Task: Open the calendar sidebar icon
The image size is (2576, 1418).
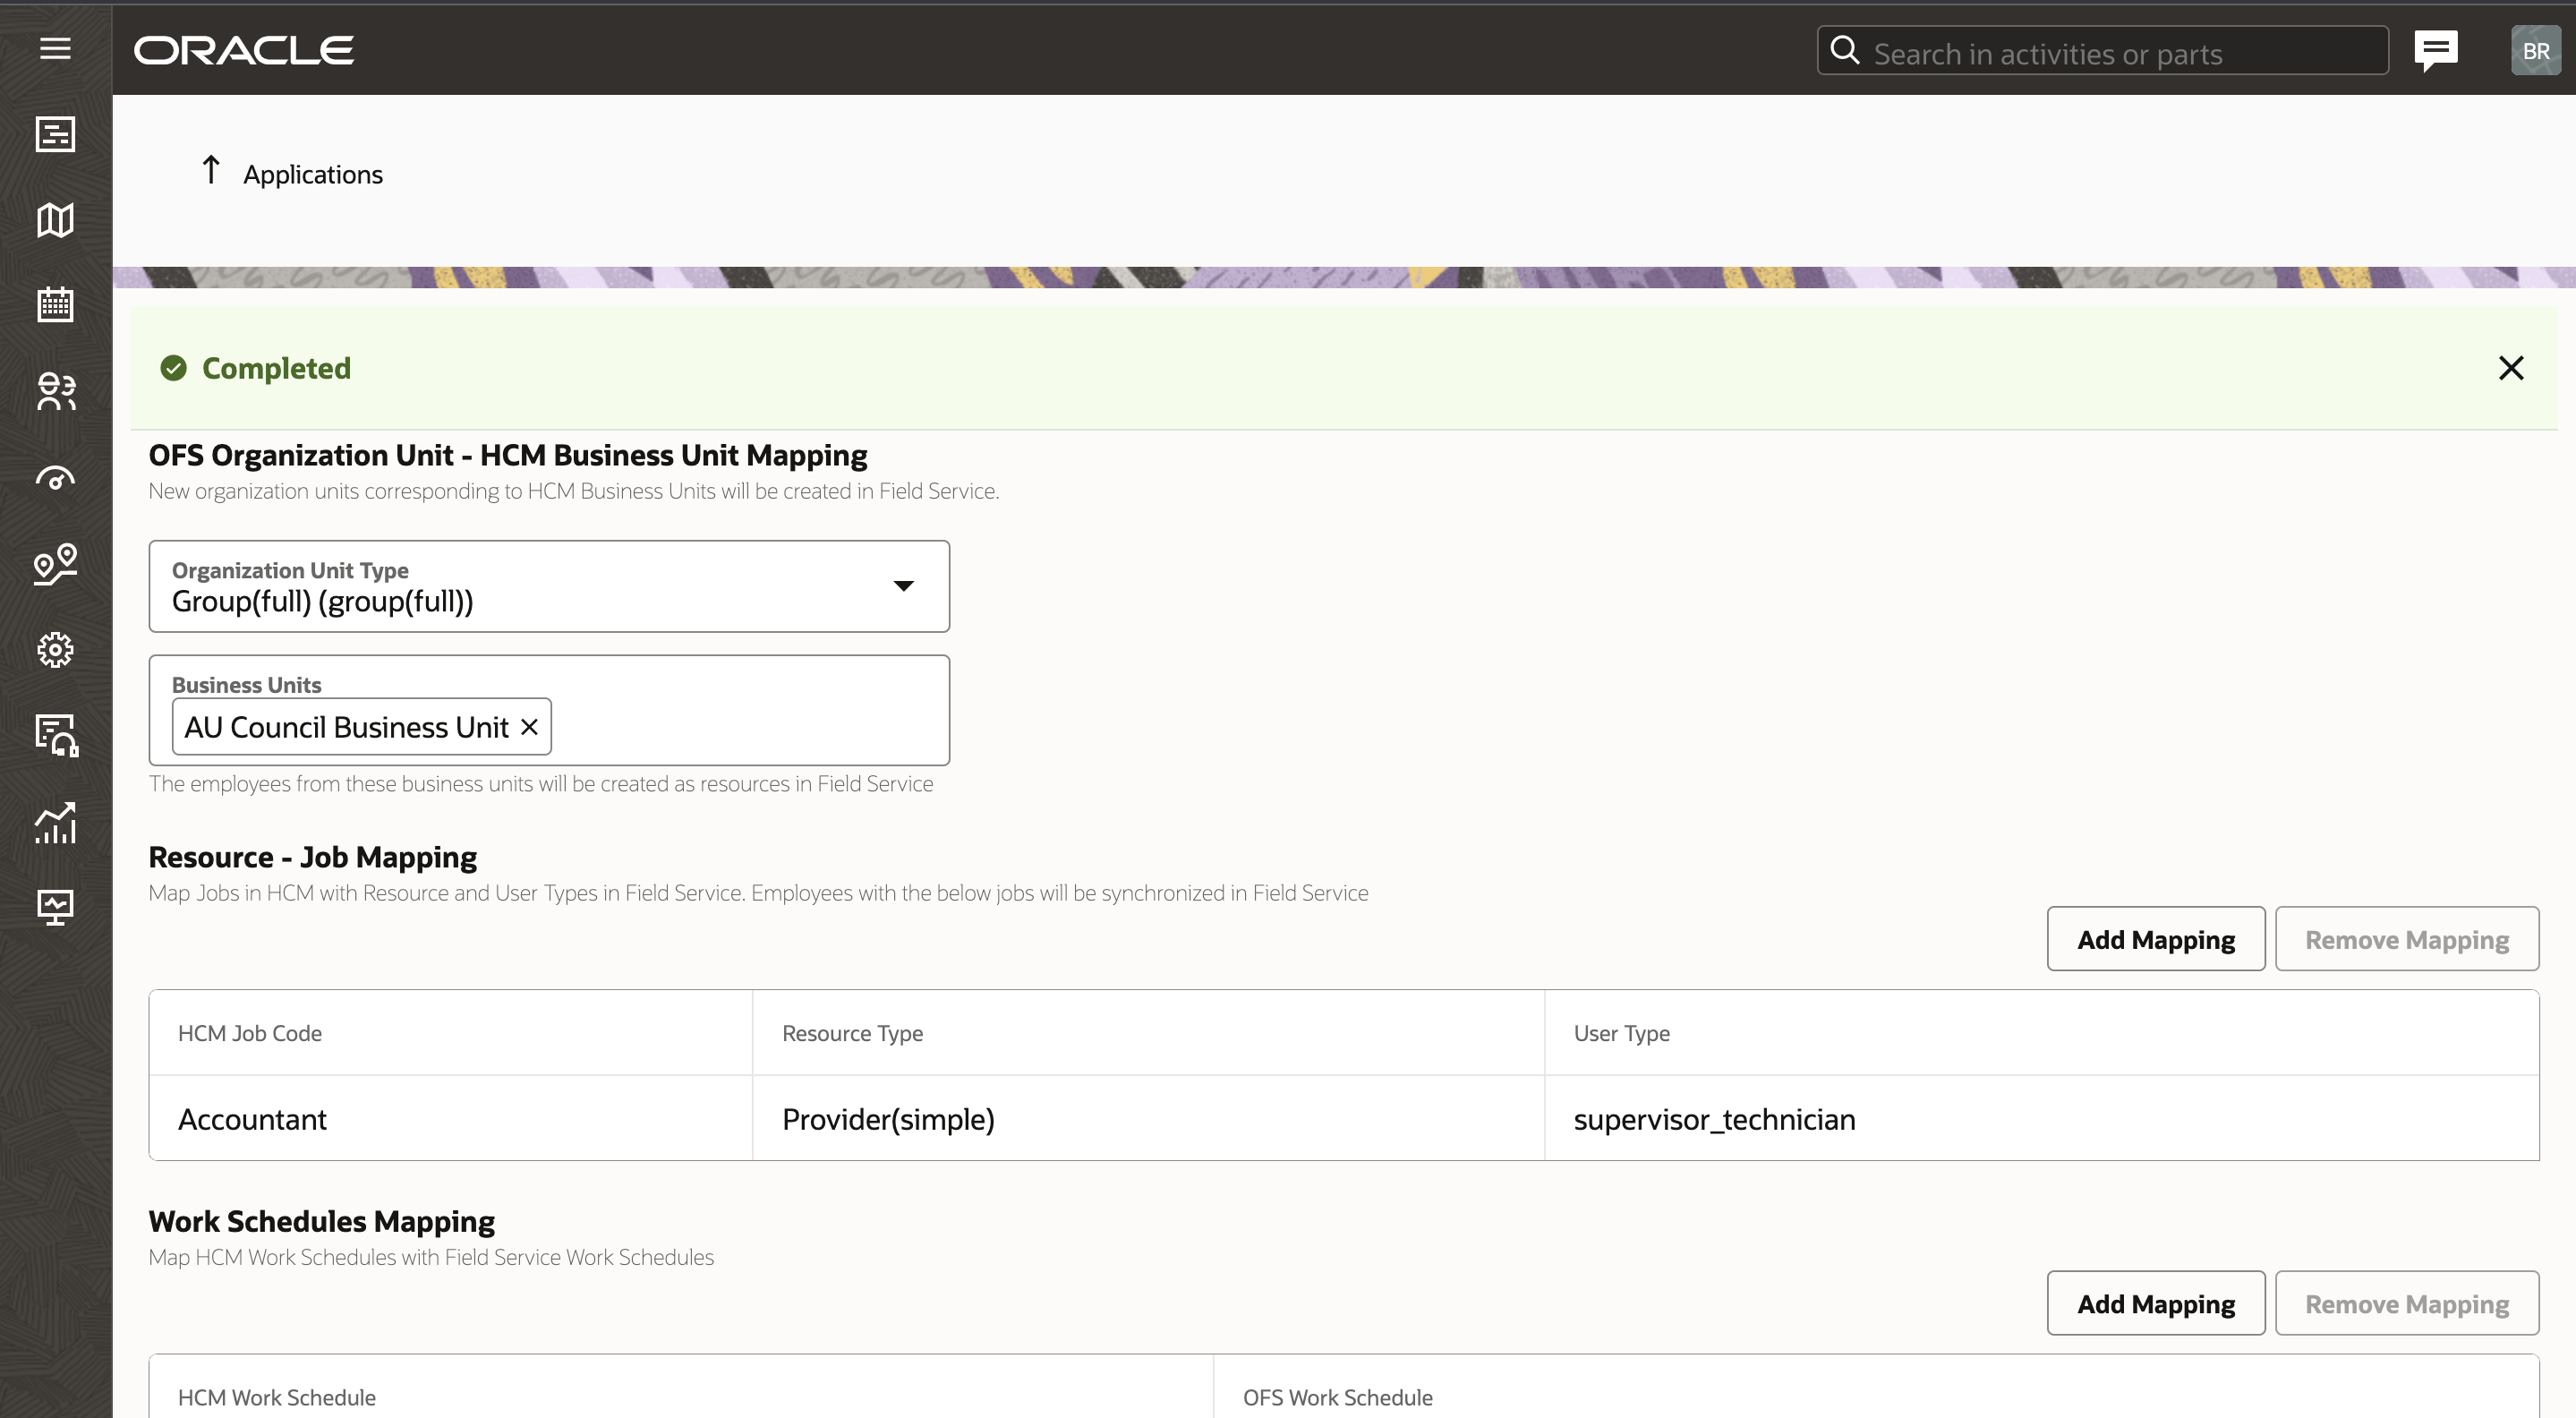Action: pyautogui.click(x=55, y=304)
